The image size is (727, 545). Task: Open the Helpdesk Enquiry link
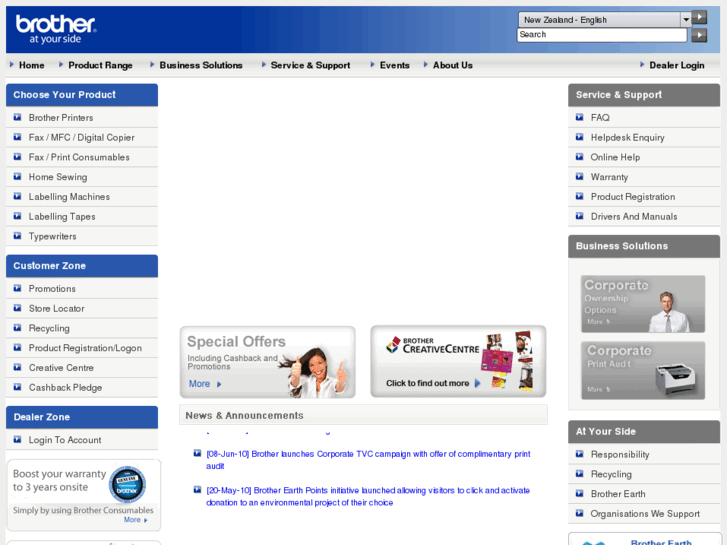[x=627, y=137]
